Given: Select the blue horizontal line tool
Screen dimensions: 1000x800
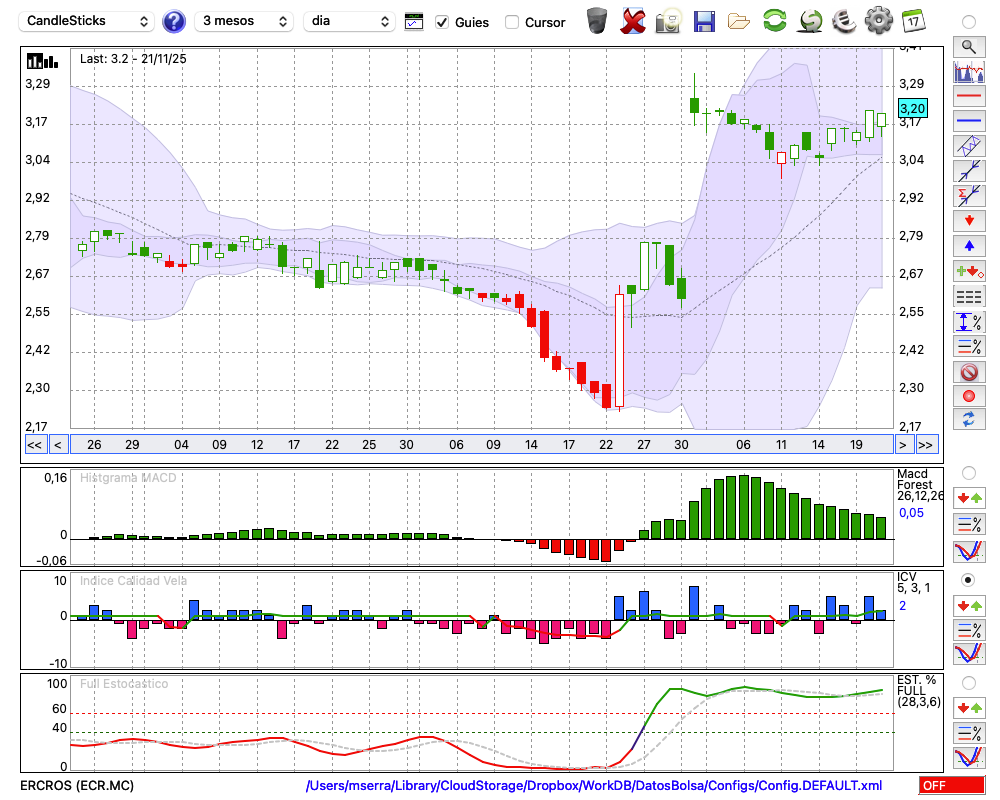Looking at the screenshot, I should pos(968,121).
